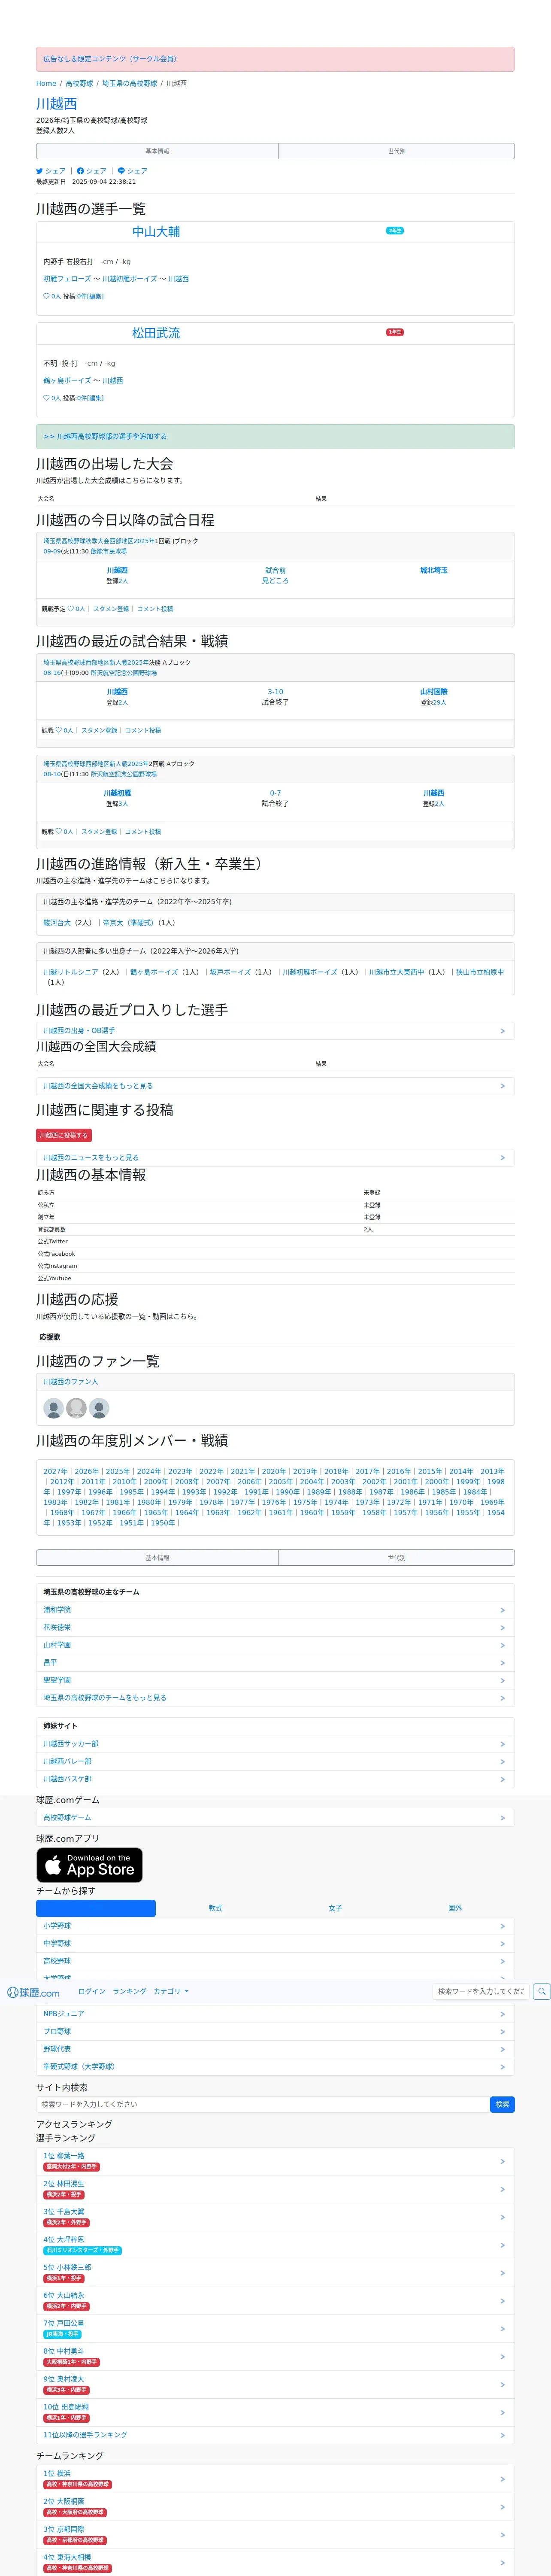Viewport: 551px width, 2576px height.
Task: Click the 飯能市民球場 venue link
Action: [x=109, y=552]
